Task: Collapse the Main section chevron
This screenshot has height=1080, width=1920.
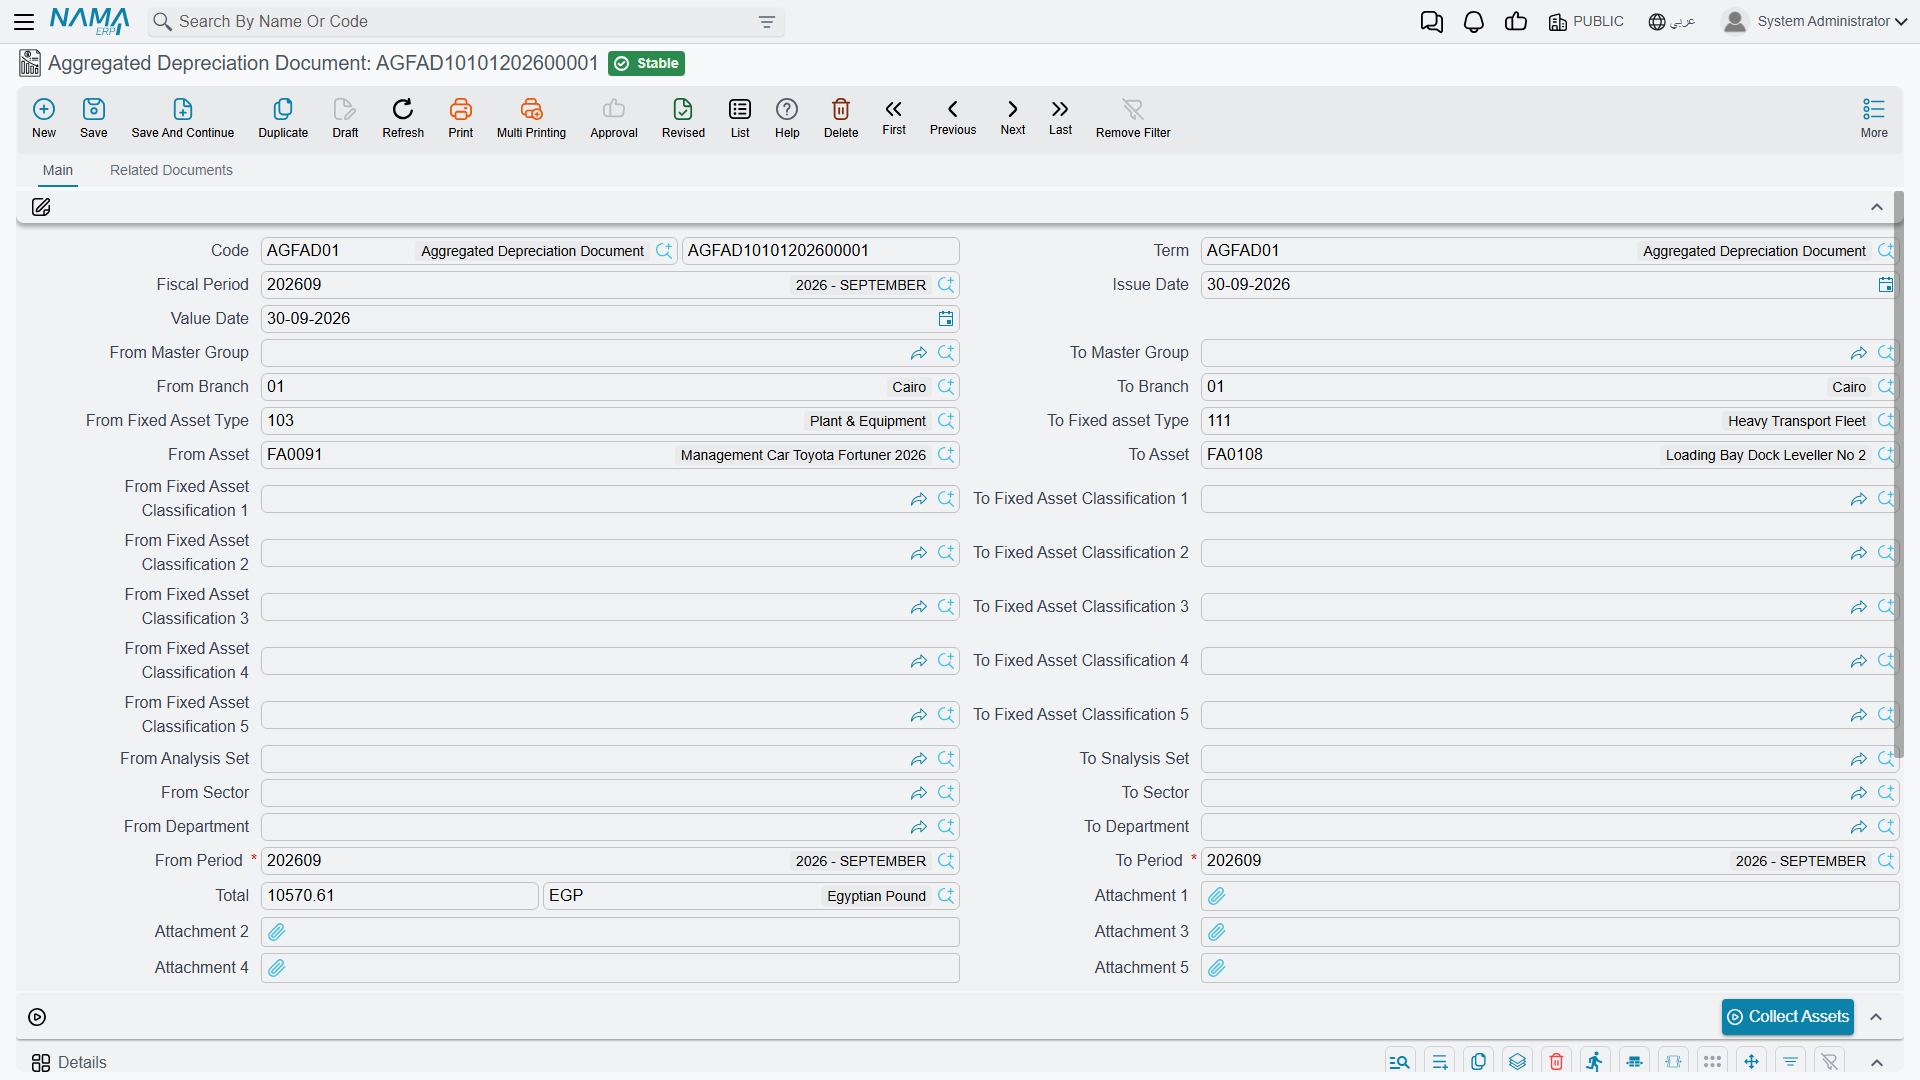Action: click(x=1877, y=207)
